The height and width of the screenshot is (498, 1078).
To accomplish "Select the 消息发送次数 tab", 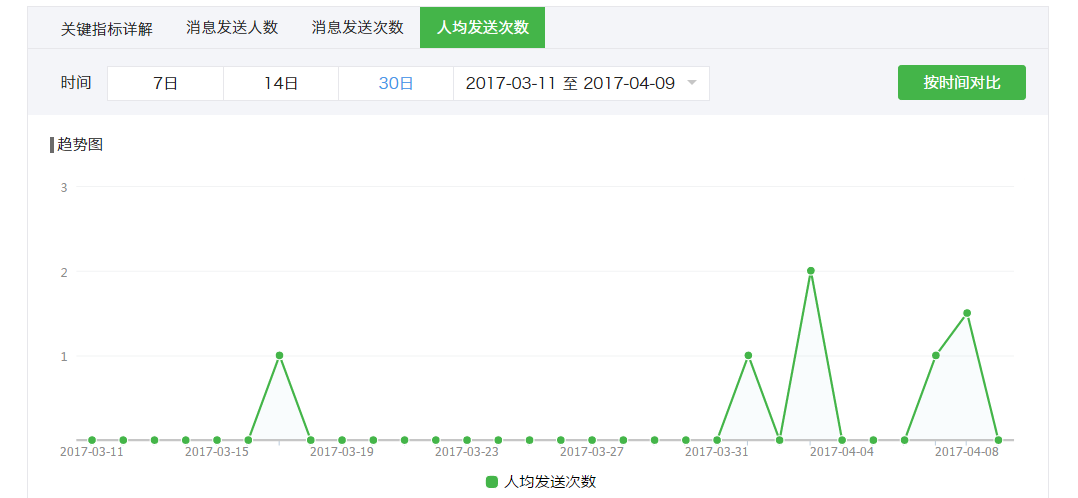I will click(357, 28).
